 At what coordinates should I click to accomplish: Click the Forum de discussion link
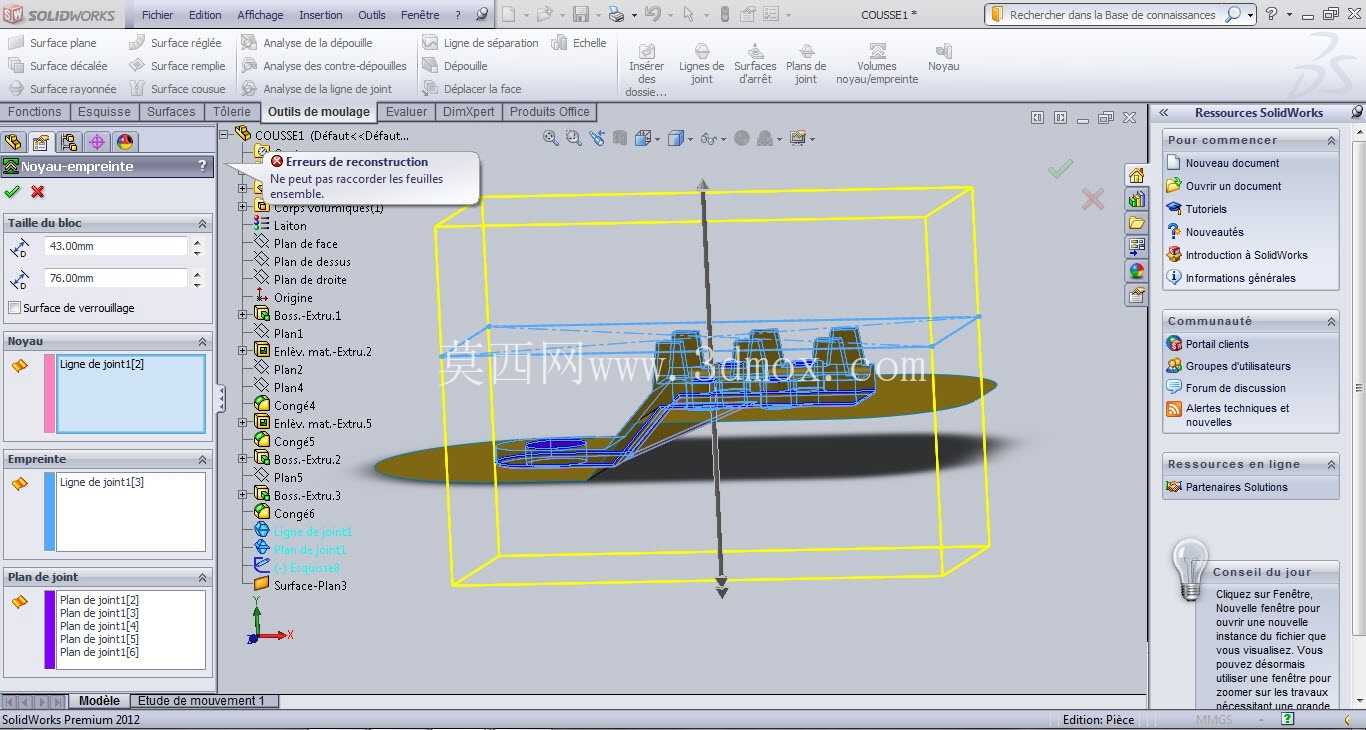coord(1236,388)
